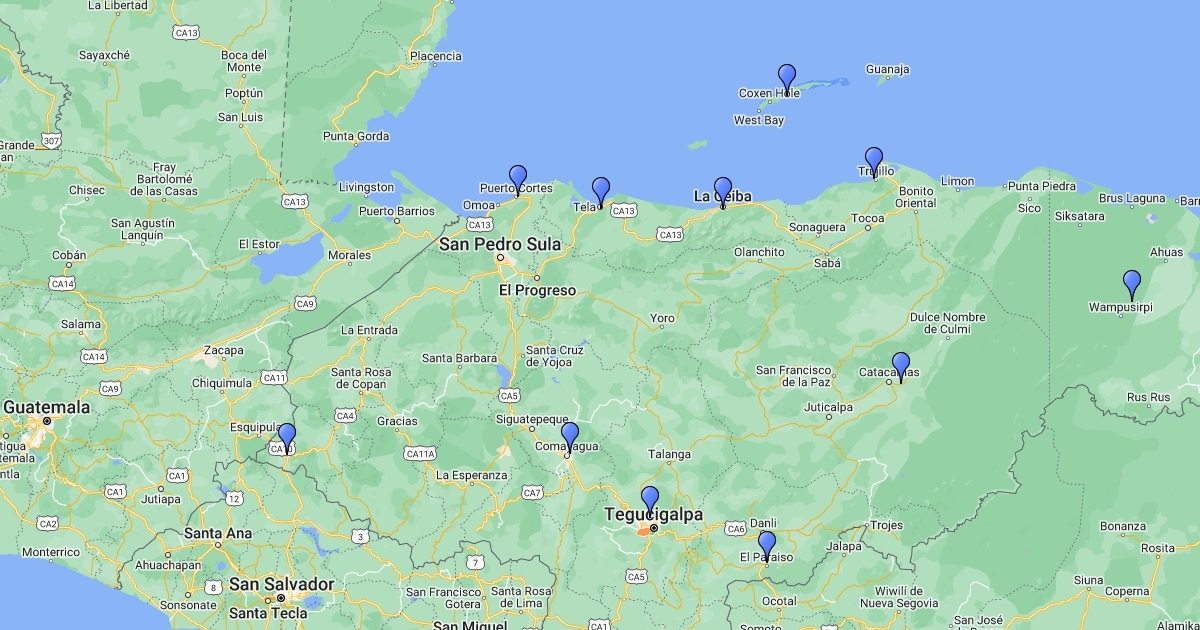This screenshot has width=1200, height=630.
Task: Open the Tela location pin
Action: (x=601, y=190)
